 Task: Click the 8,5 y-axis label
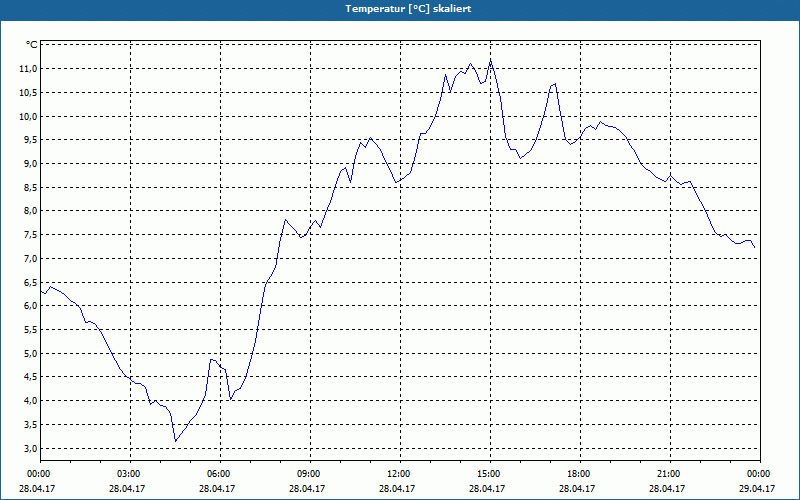[x=31, y=188]
